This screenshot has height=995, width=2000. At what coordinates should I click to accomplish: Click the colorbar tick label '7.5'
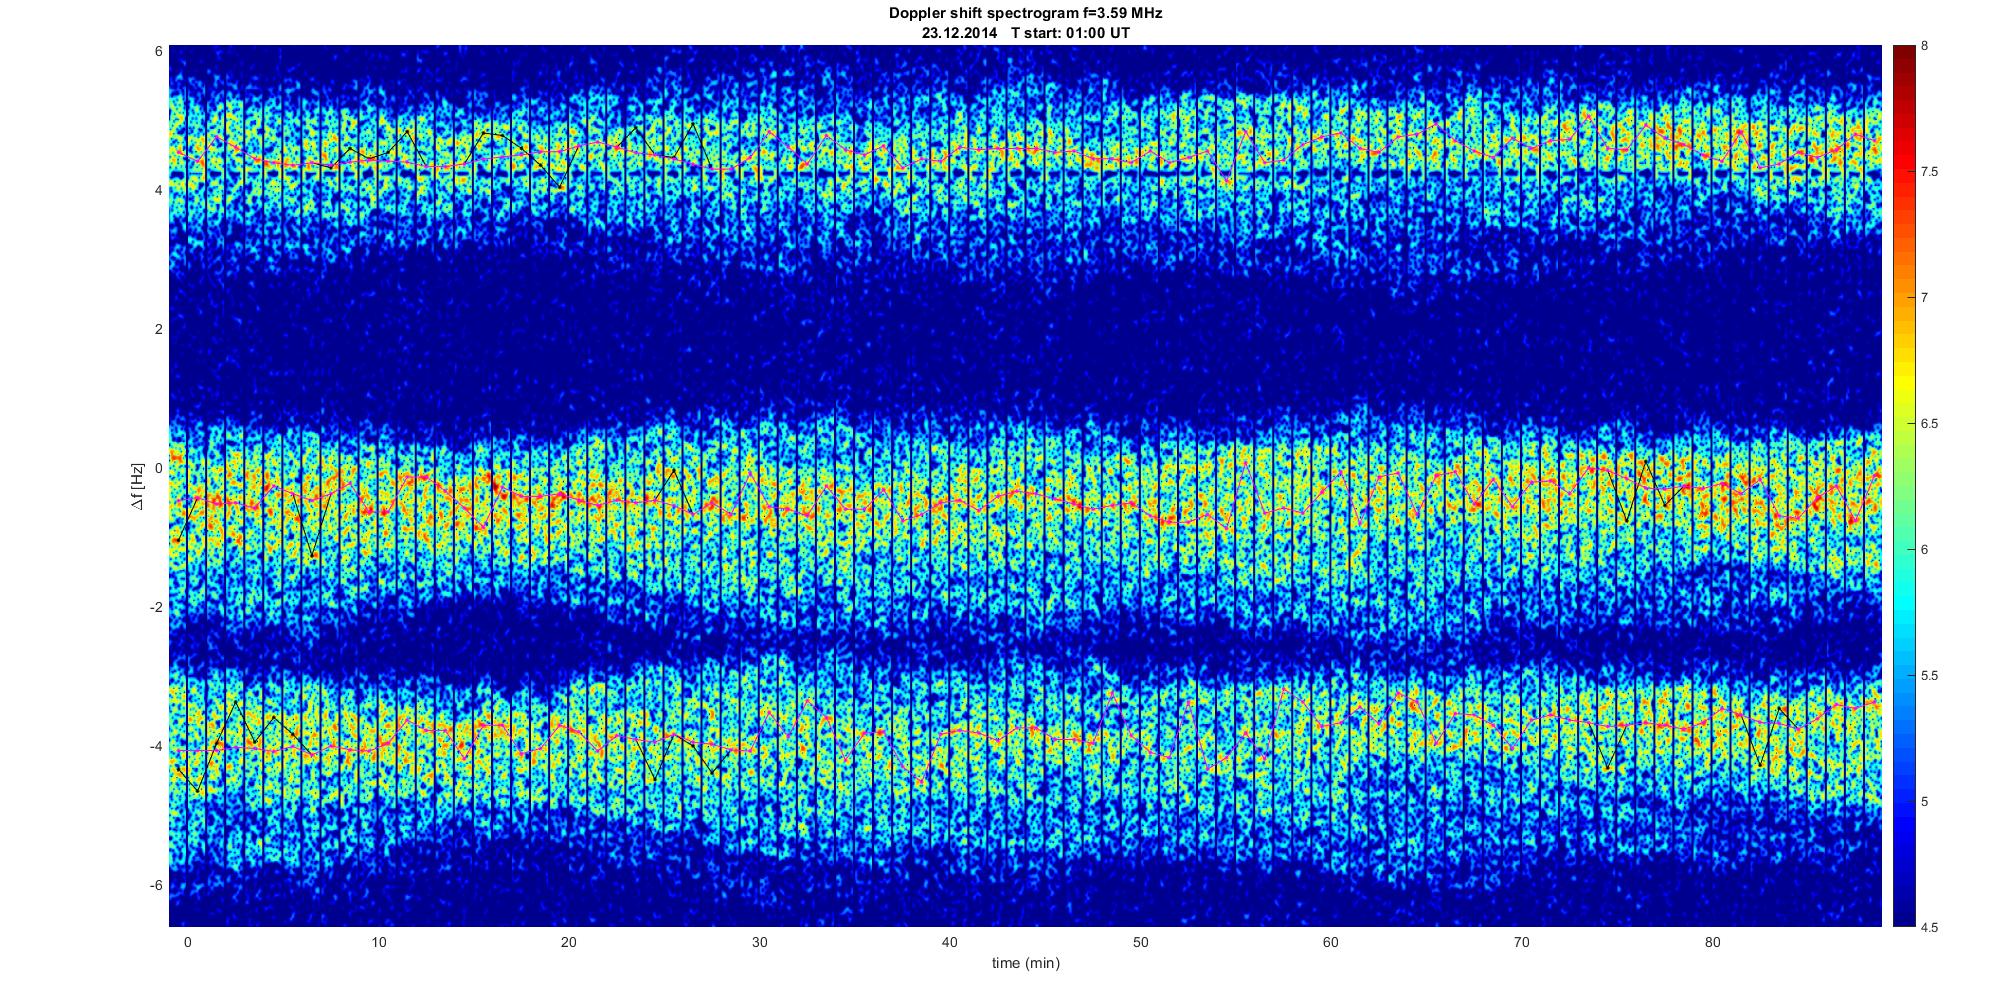[1930, 172]
